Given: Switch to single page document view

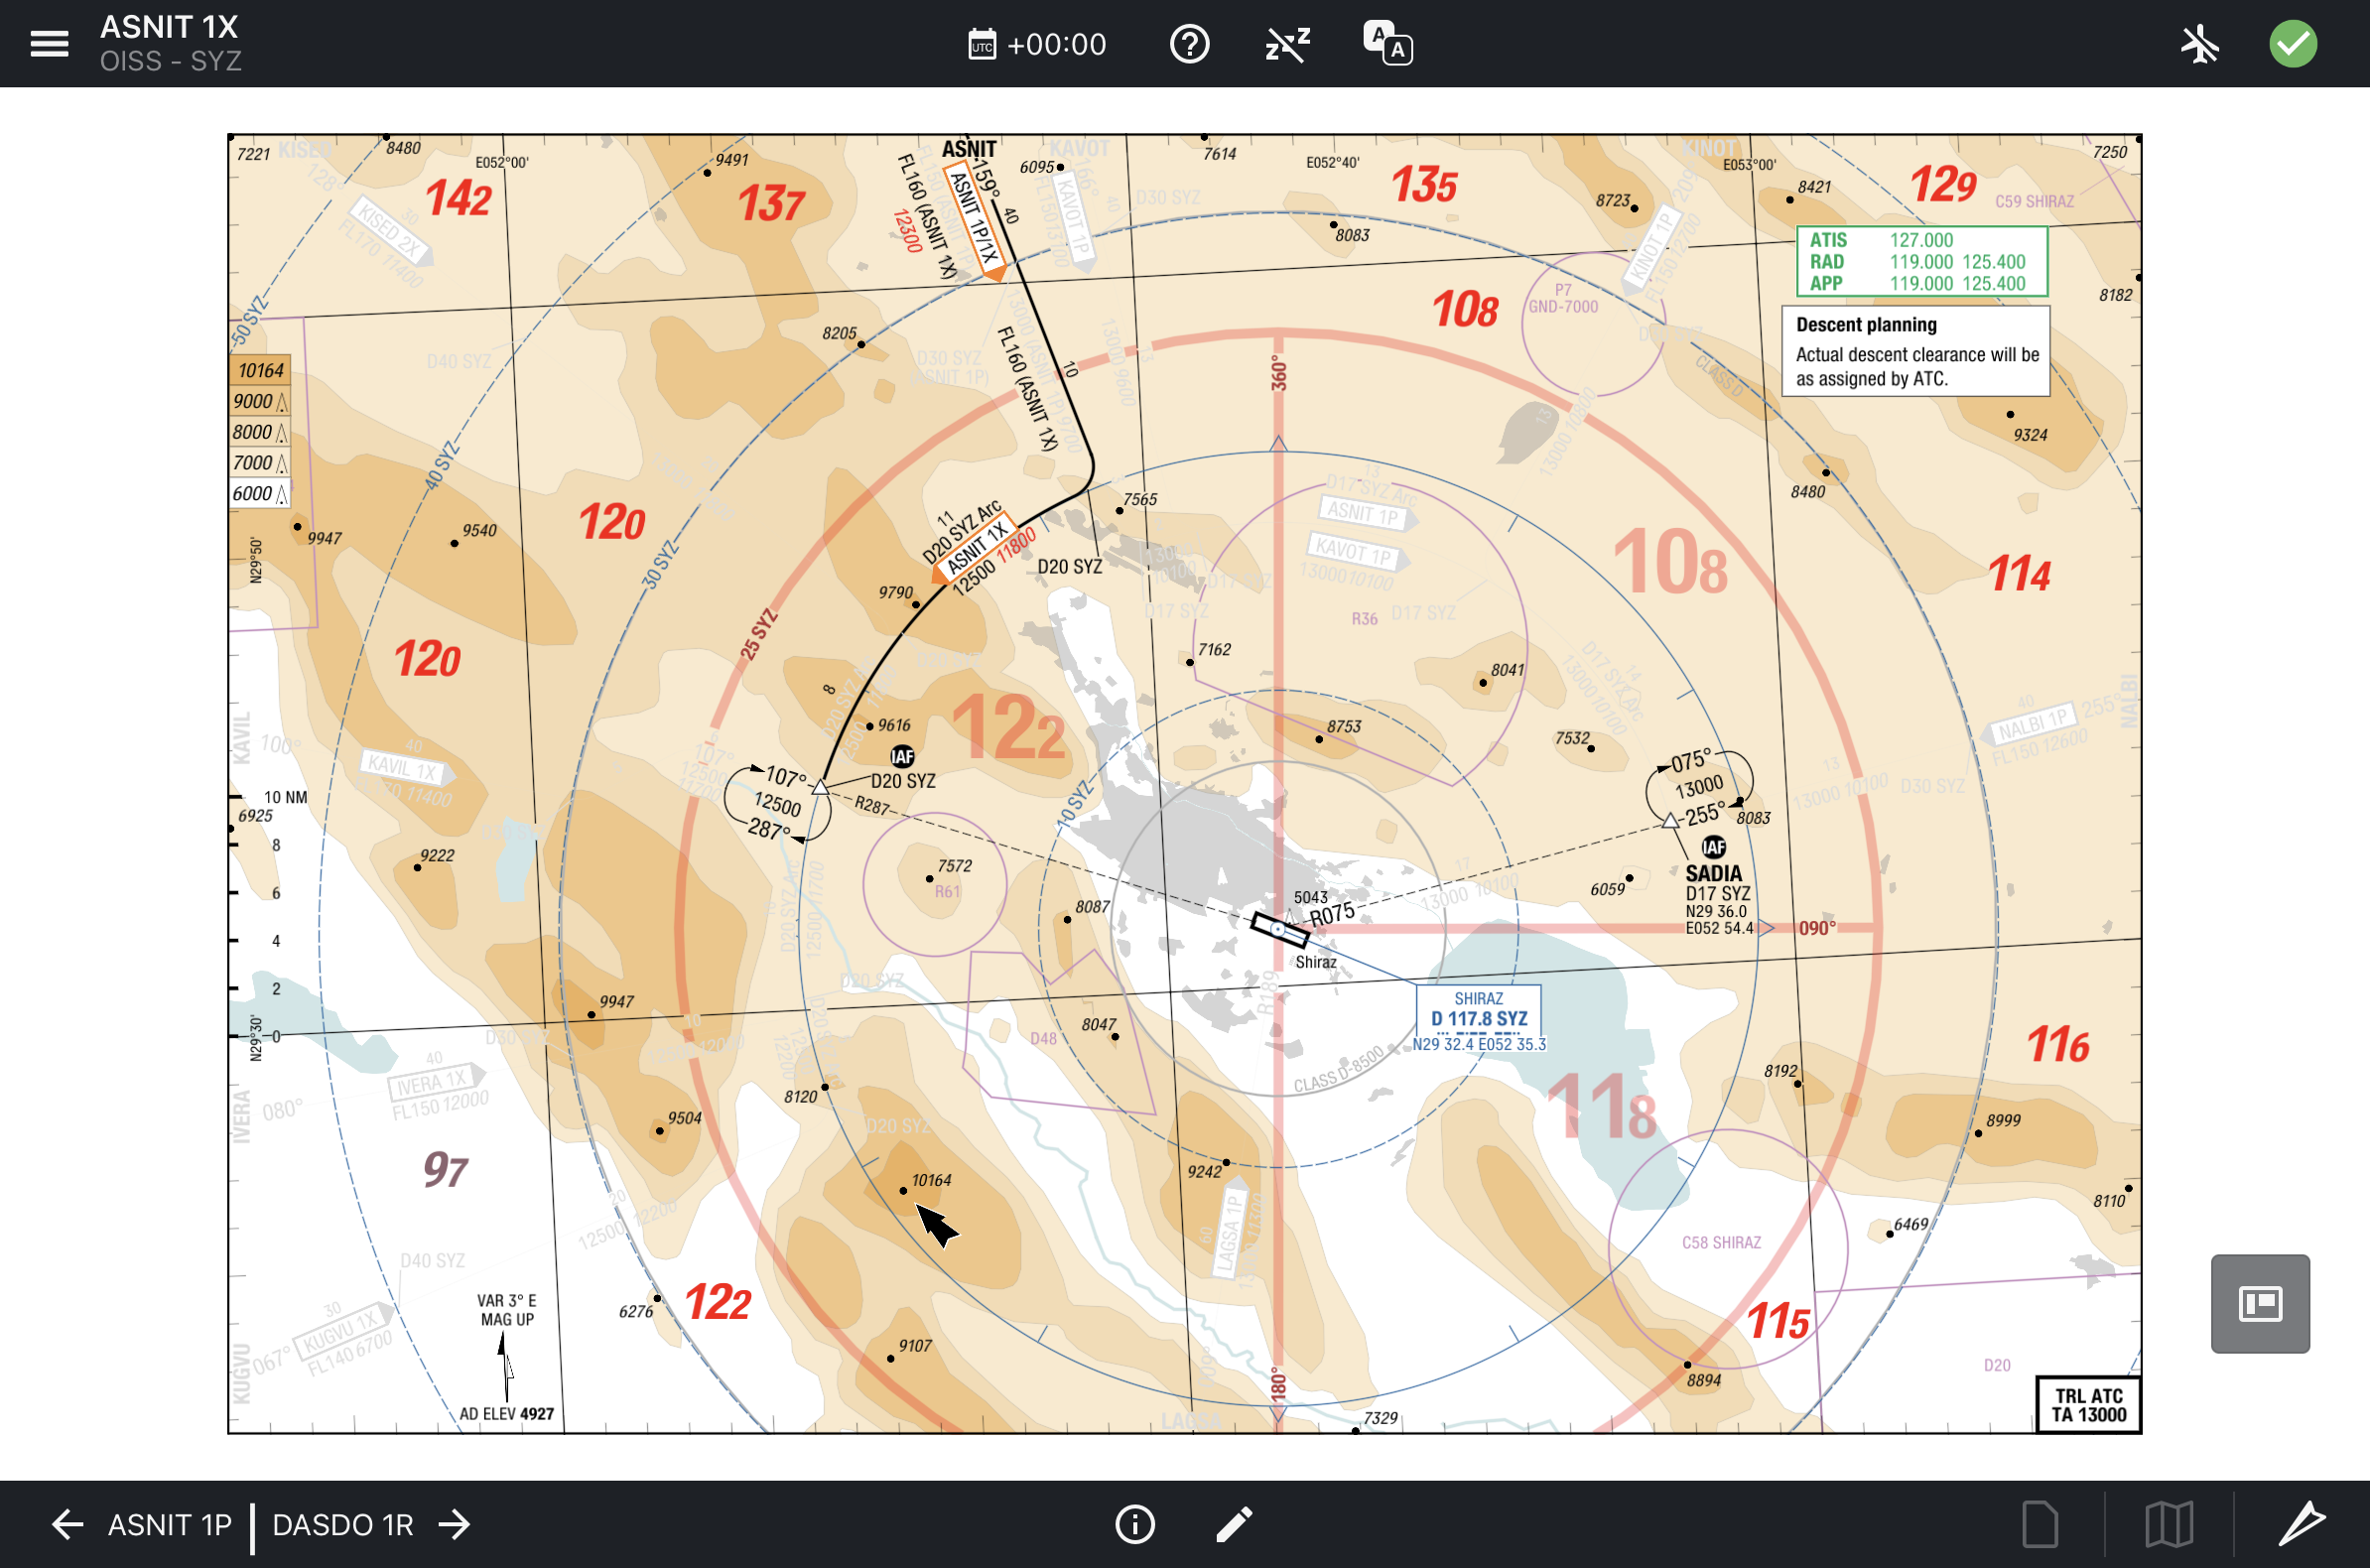Looking at the screenshot, I should point(2039,1524).
